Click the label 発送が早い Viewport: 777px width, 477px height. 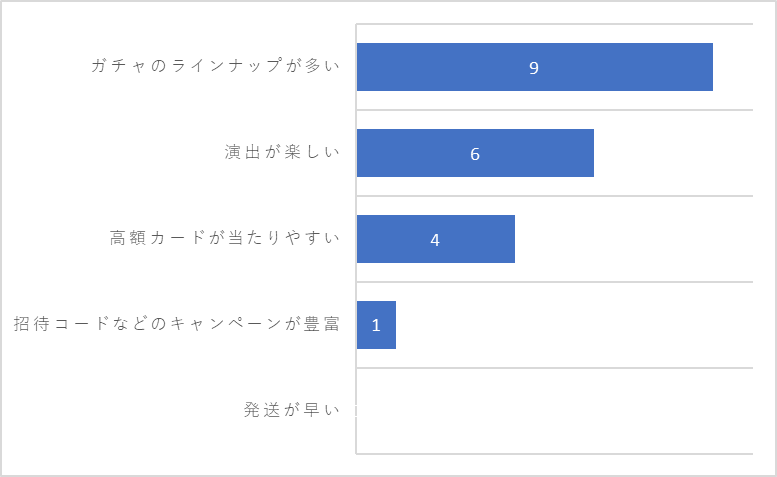[292, 410]
